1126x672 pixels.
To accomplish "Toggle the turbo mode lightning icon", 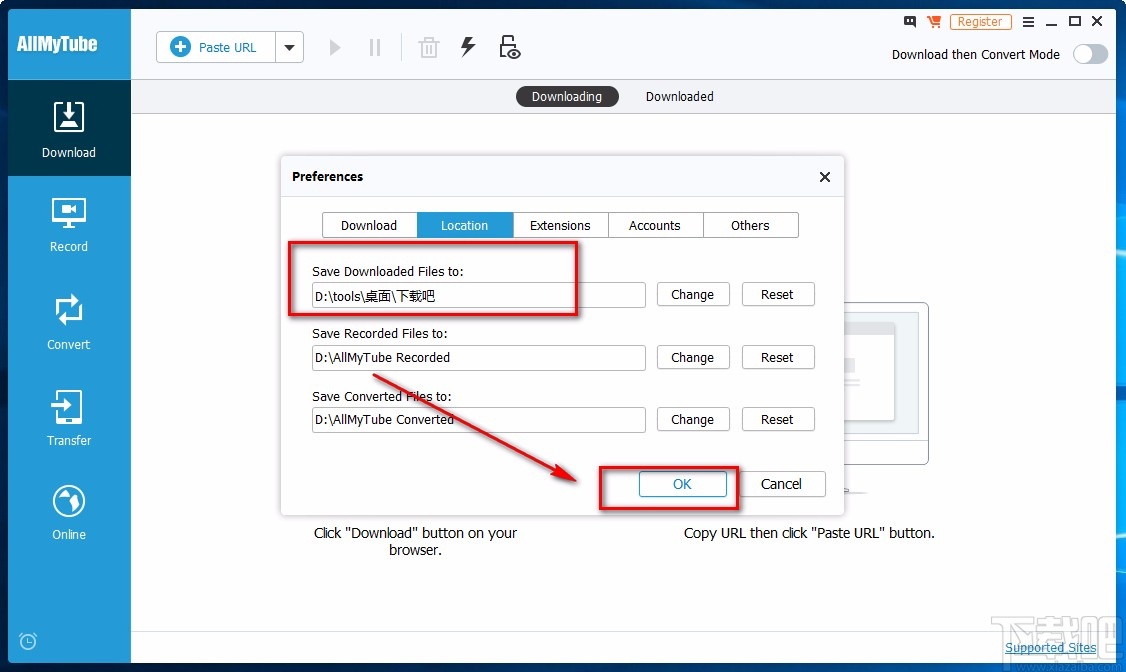I will click(468, 47).
